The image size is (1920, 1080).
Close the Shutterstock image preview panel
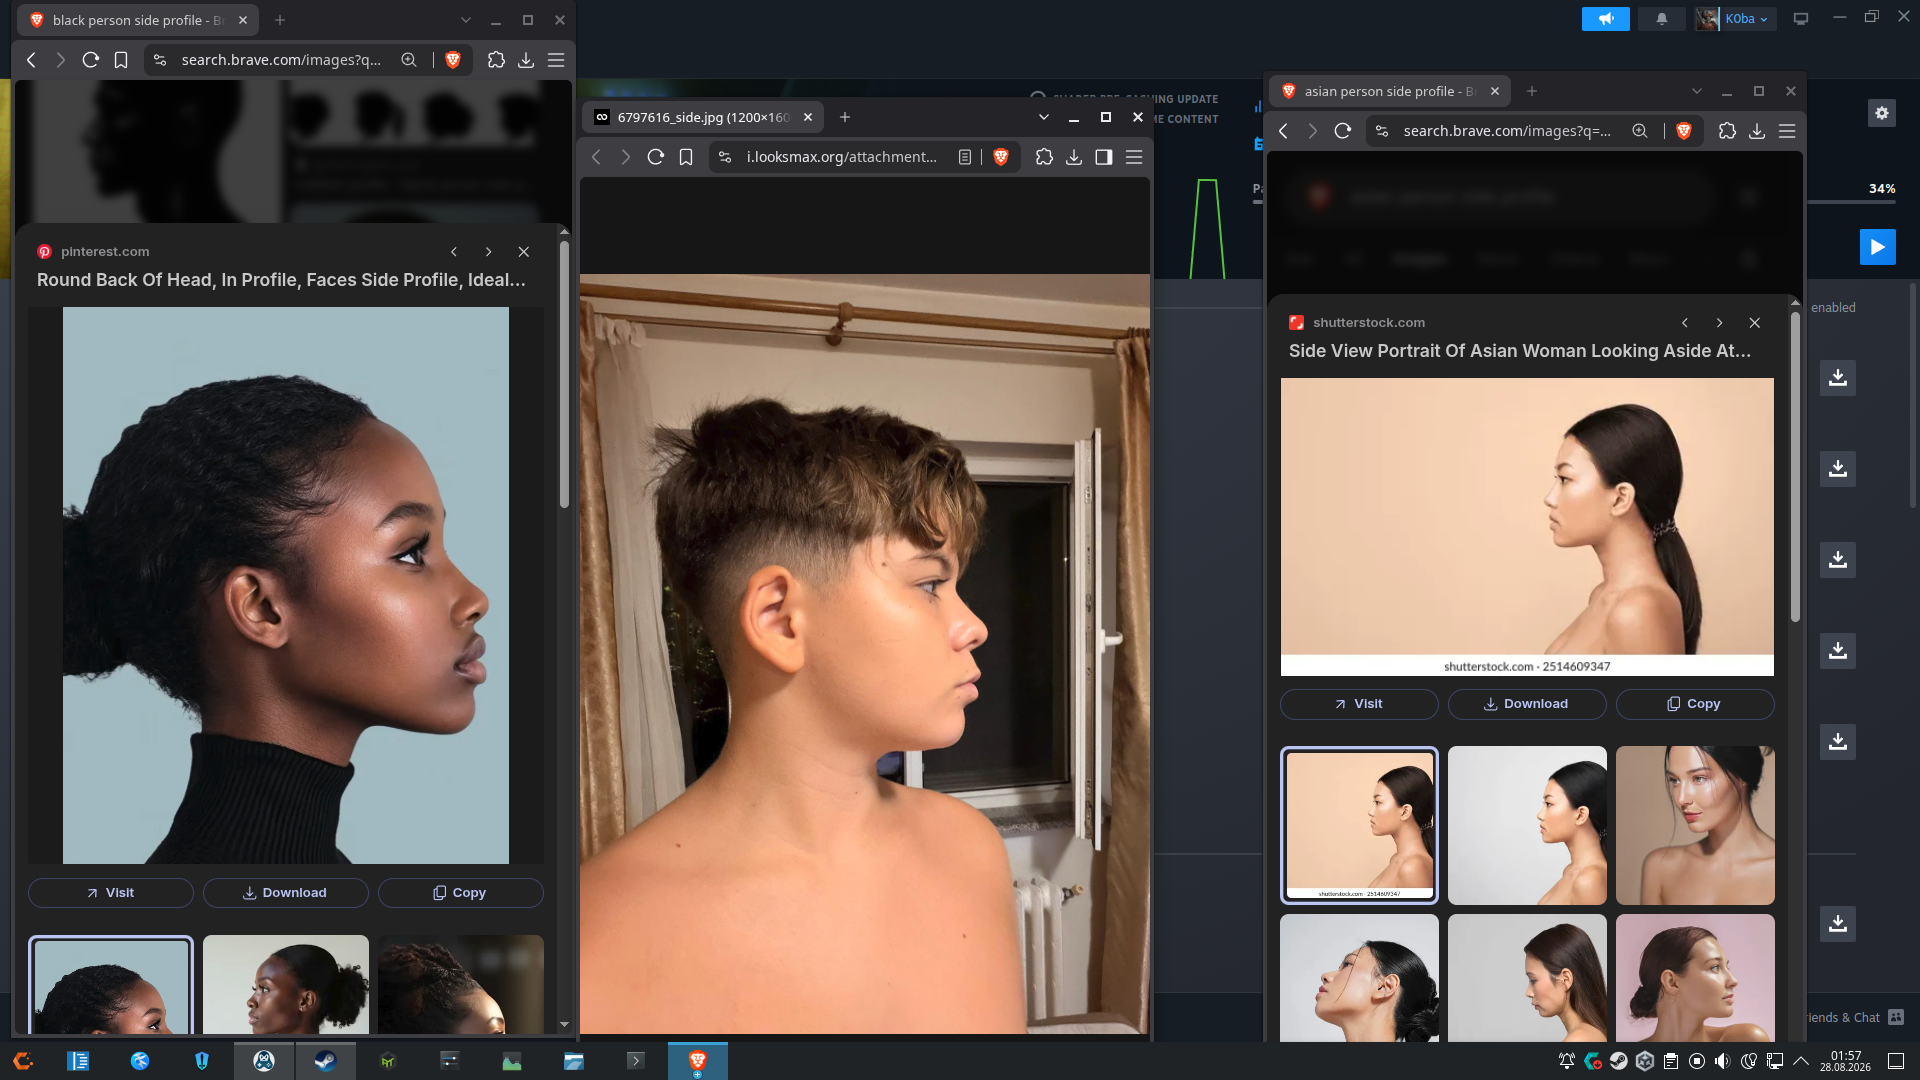pos(1755,323)
